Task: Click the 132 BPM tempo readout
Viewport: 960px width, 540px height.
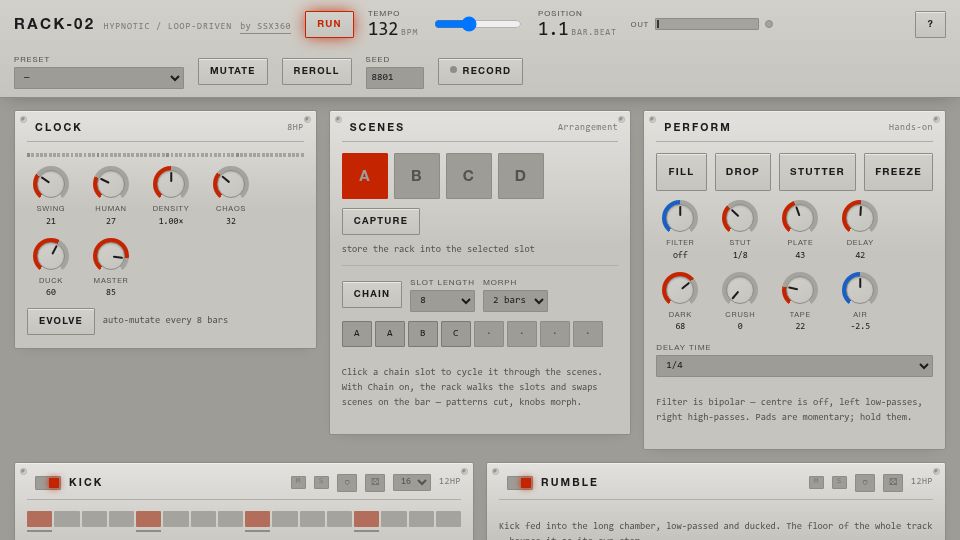Action: coord(392,29)
